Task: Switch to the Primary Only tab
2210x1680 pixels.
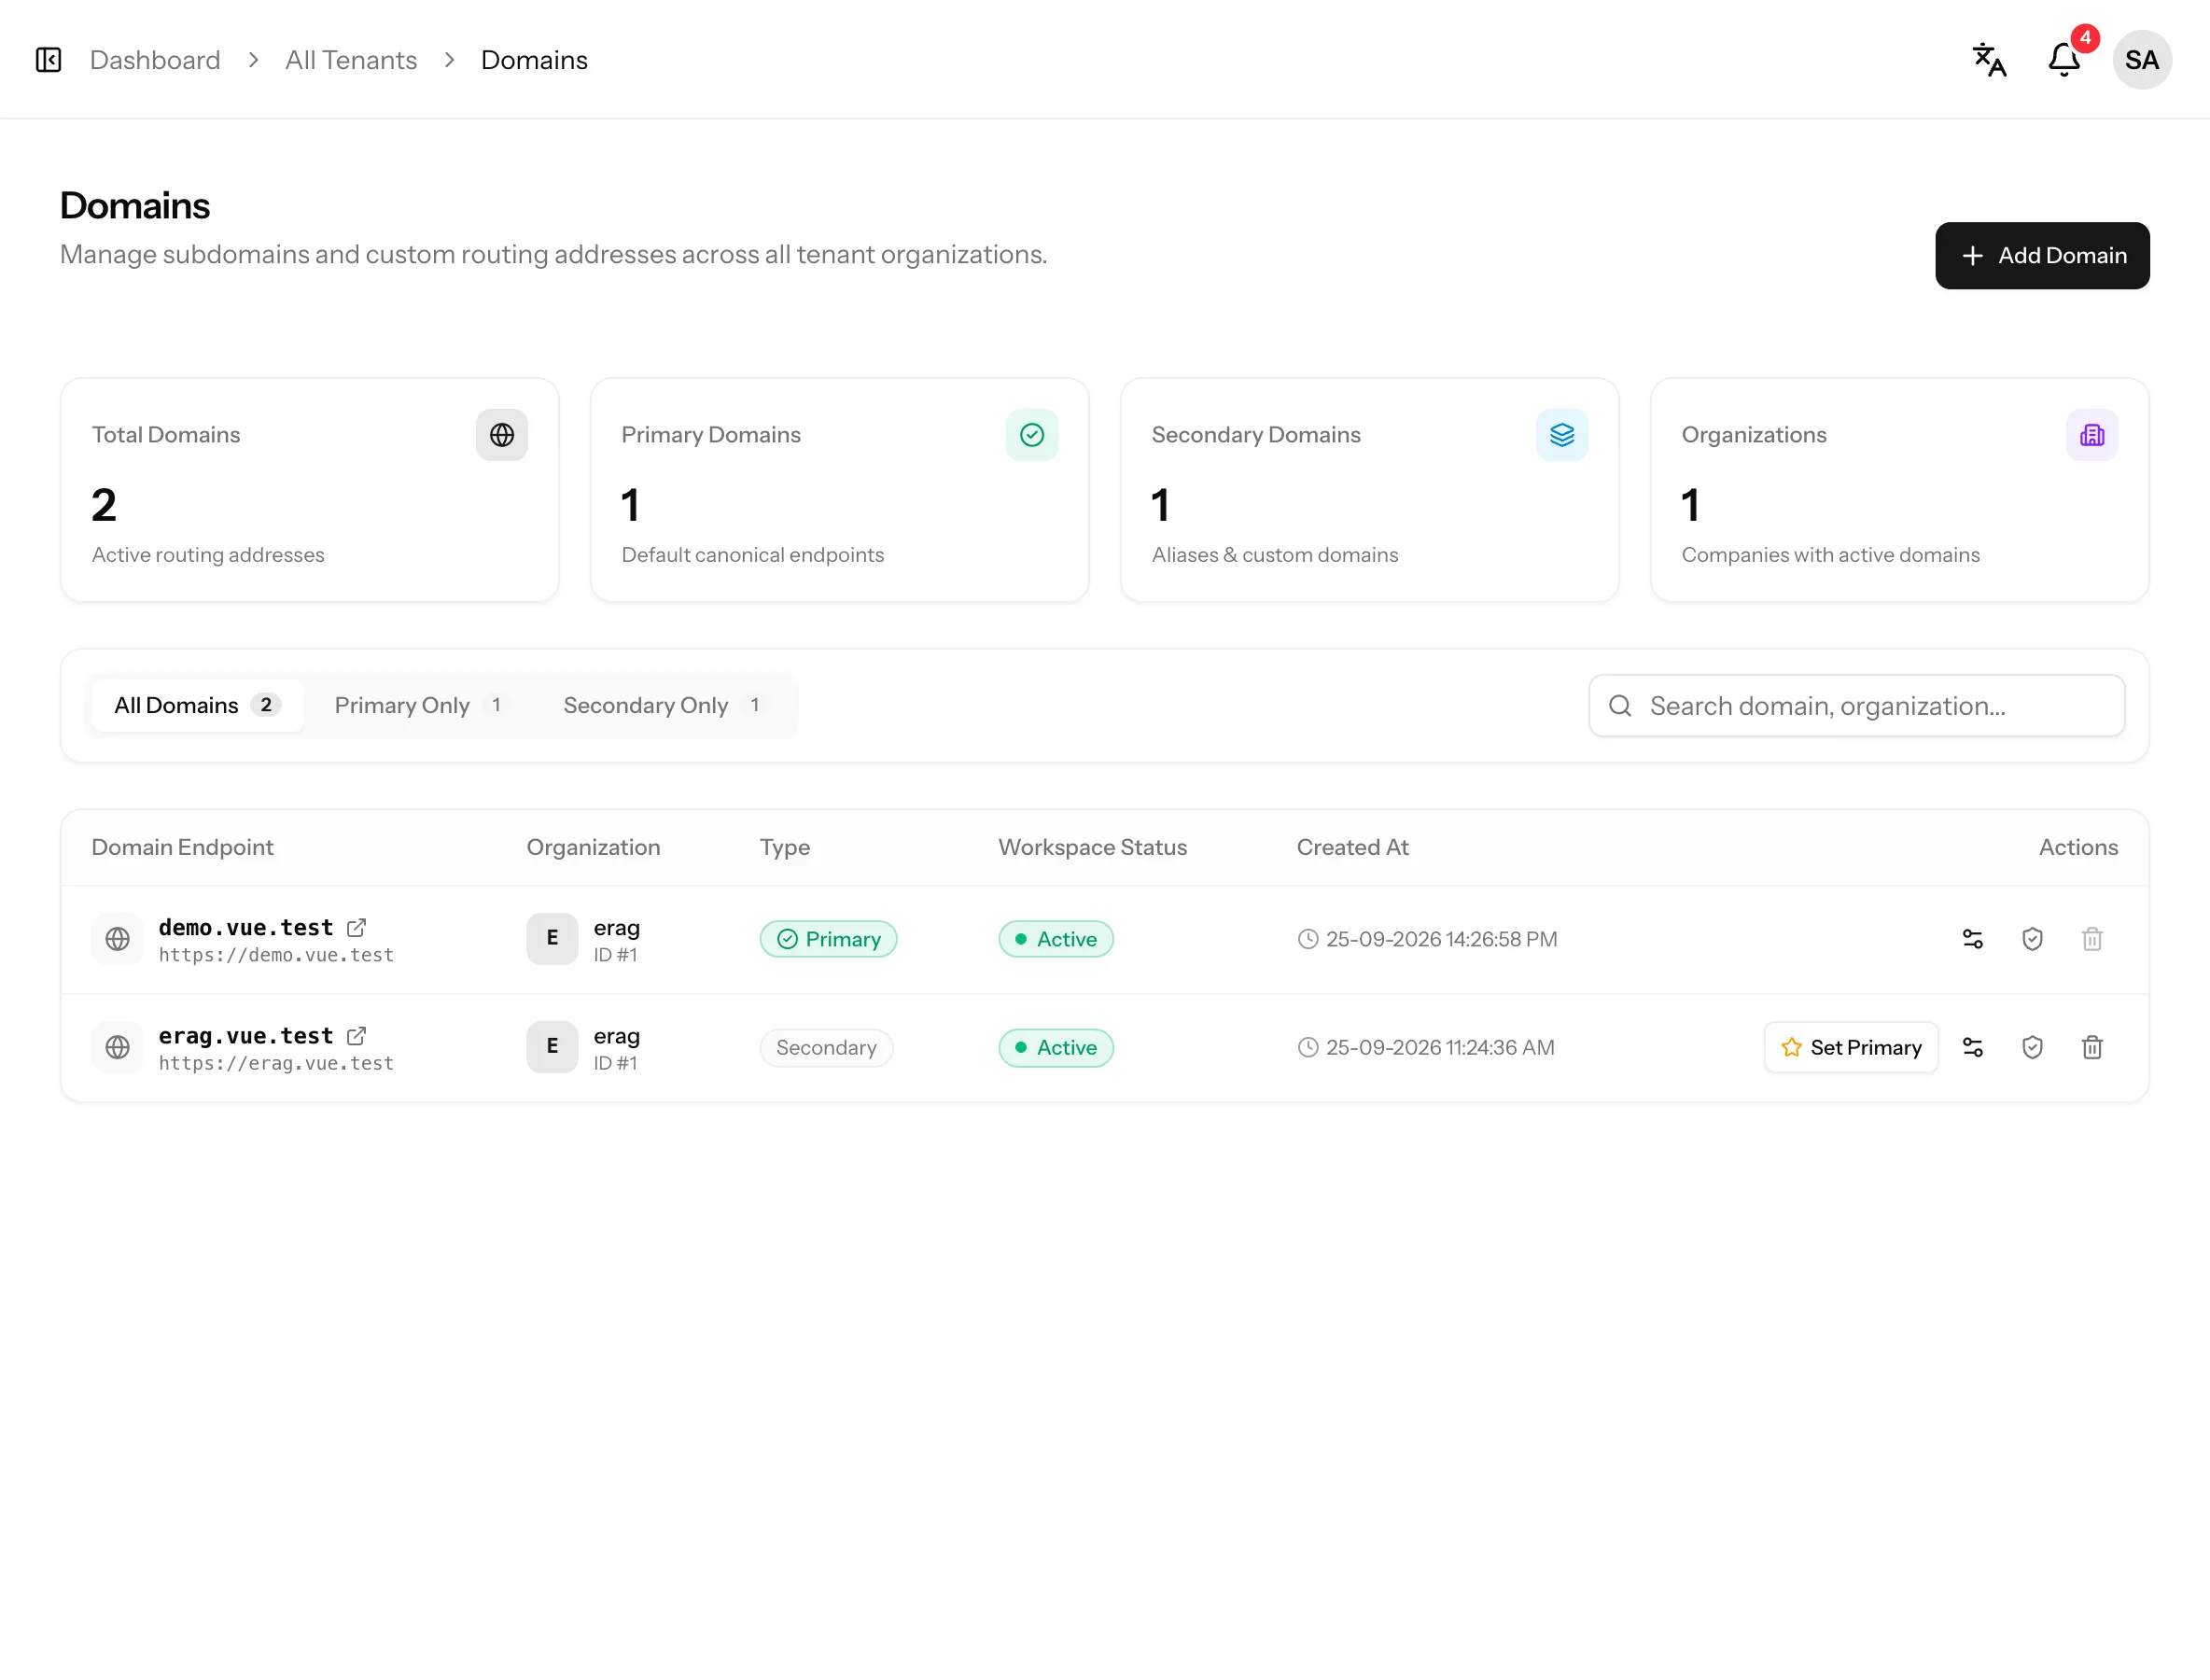Action: click(420, 706)
